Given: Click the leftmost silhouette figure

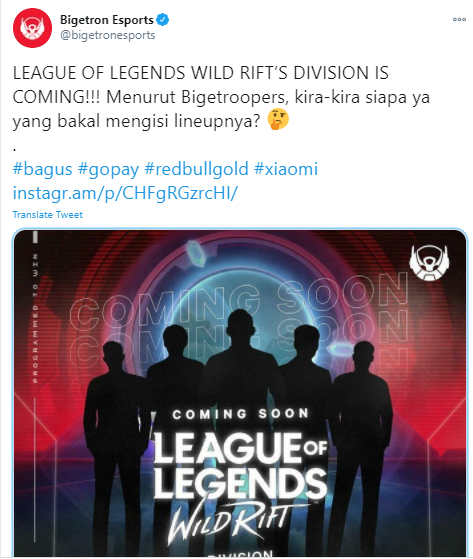Looking at the screenshot, I should [114, 447].
